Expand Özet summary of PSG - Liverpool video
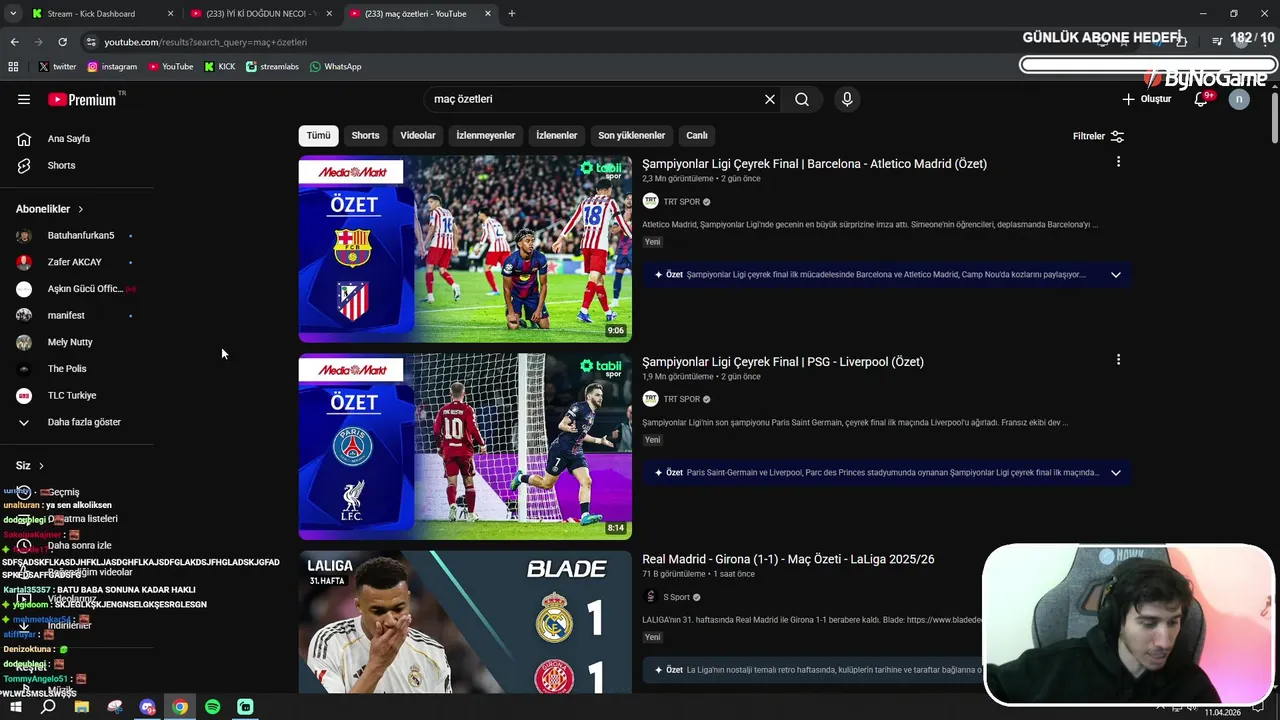Screen dimensions: 1280x720 [1116, 473]
